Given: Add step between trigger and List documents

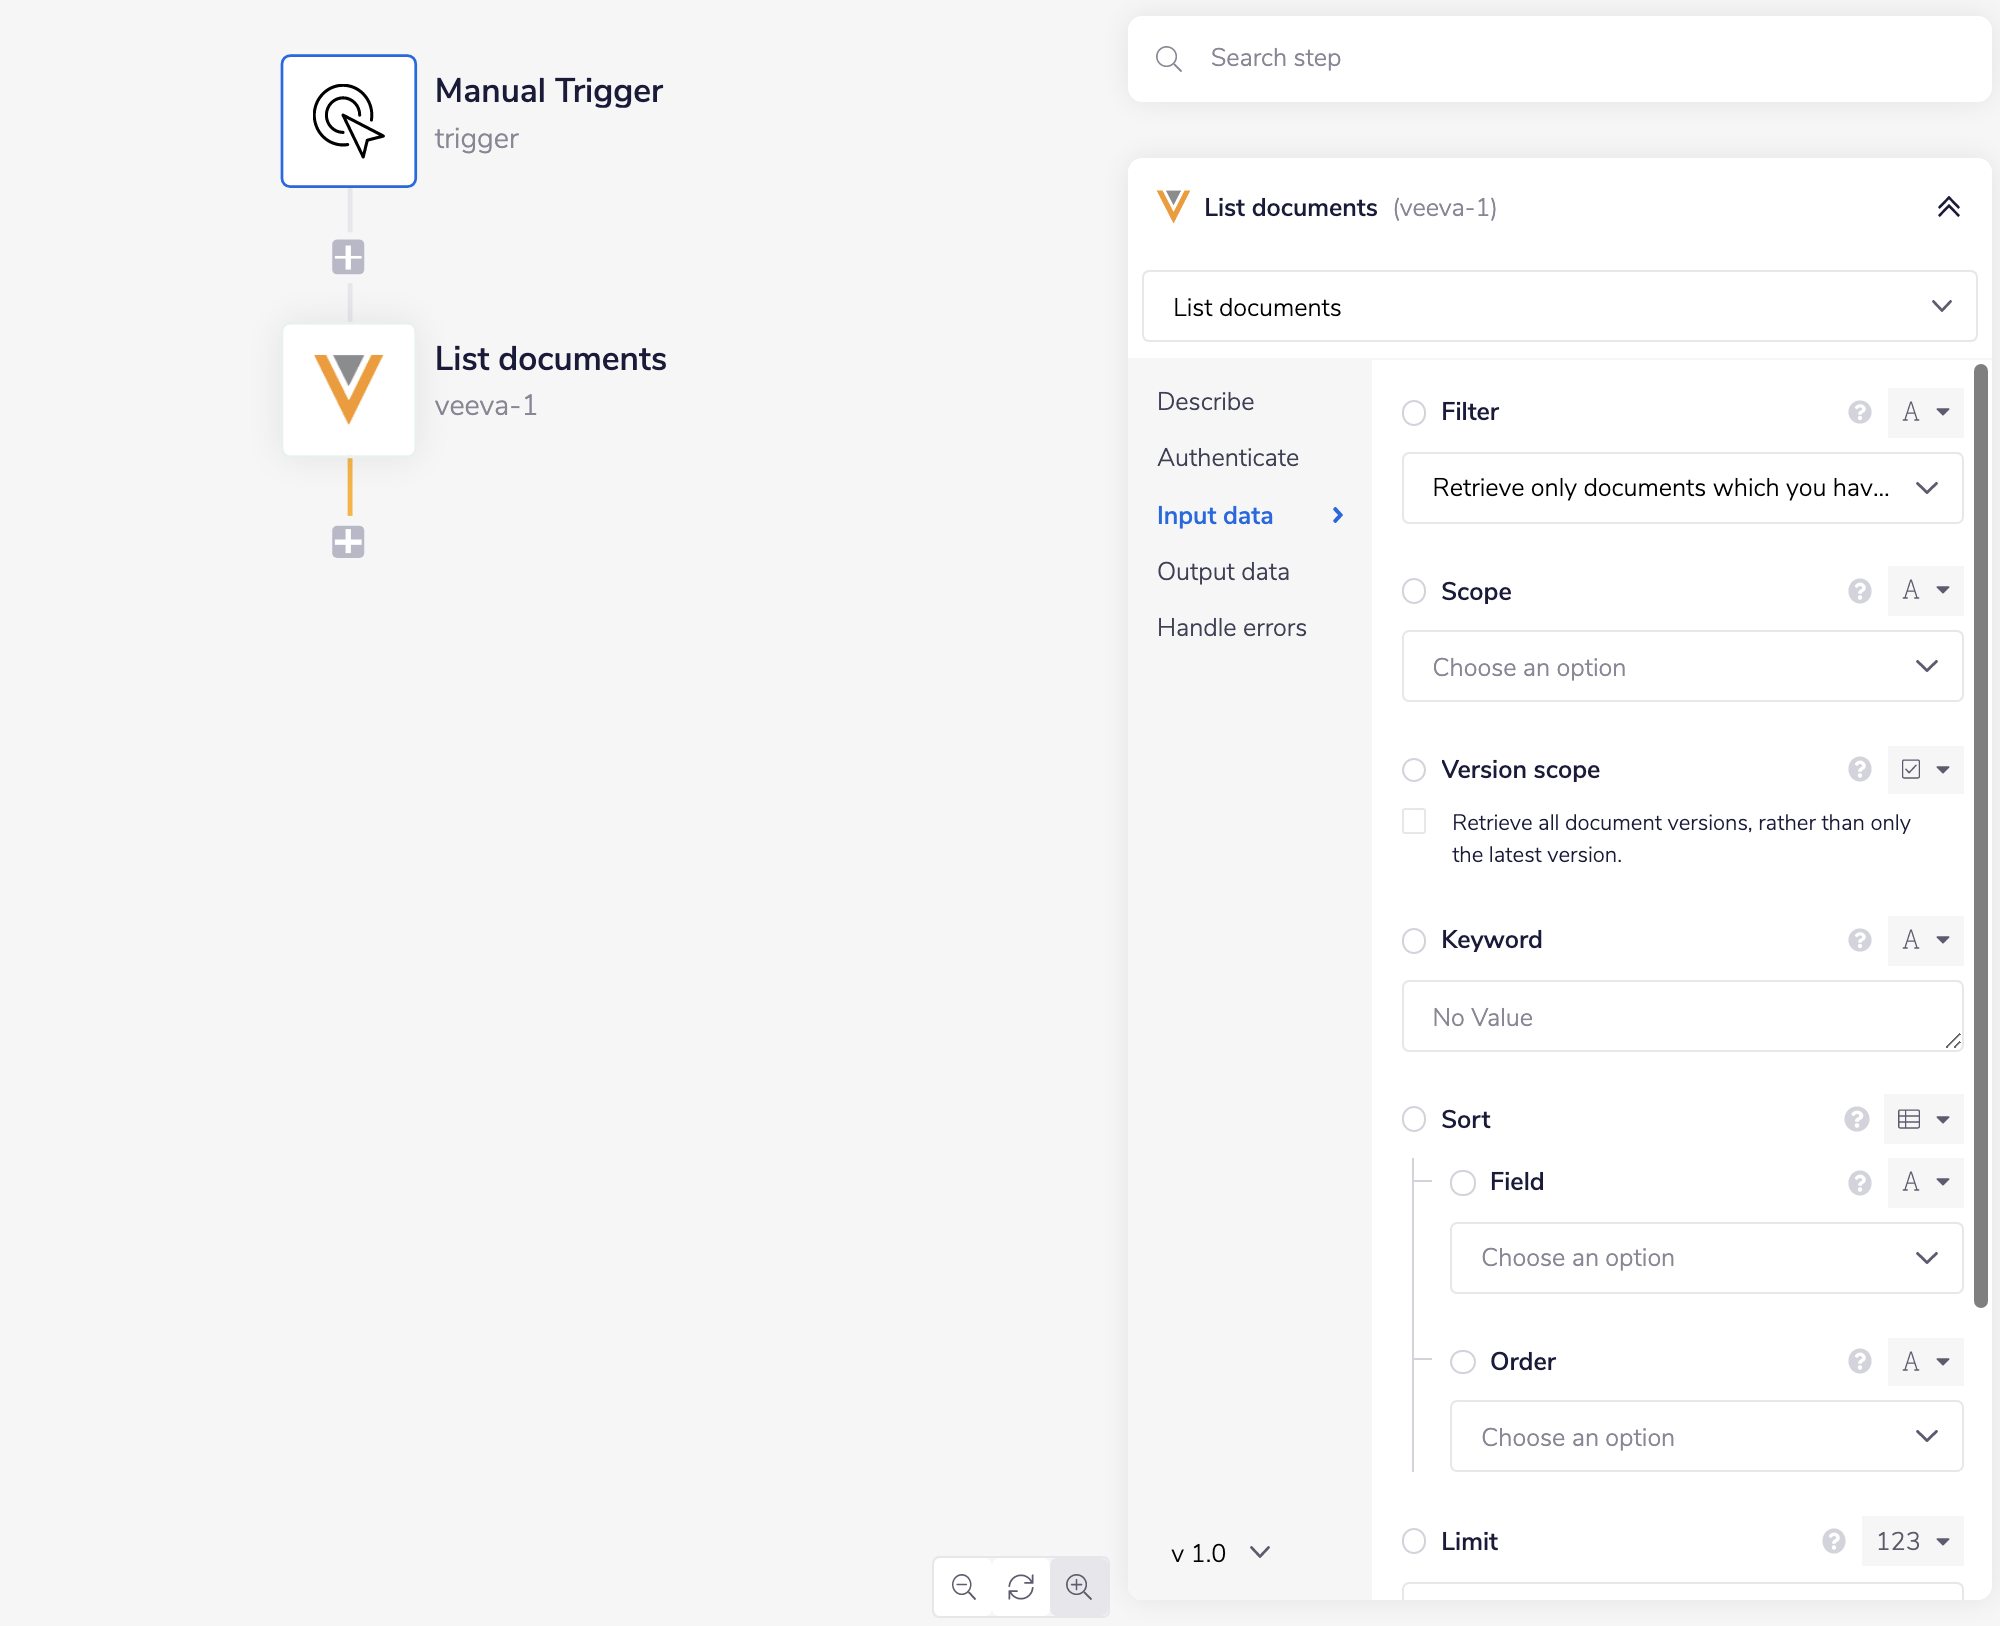Looking at the screenshot, I should point(348,257).
